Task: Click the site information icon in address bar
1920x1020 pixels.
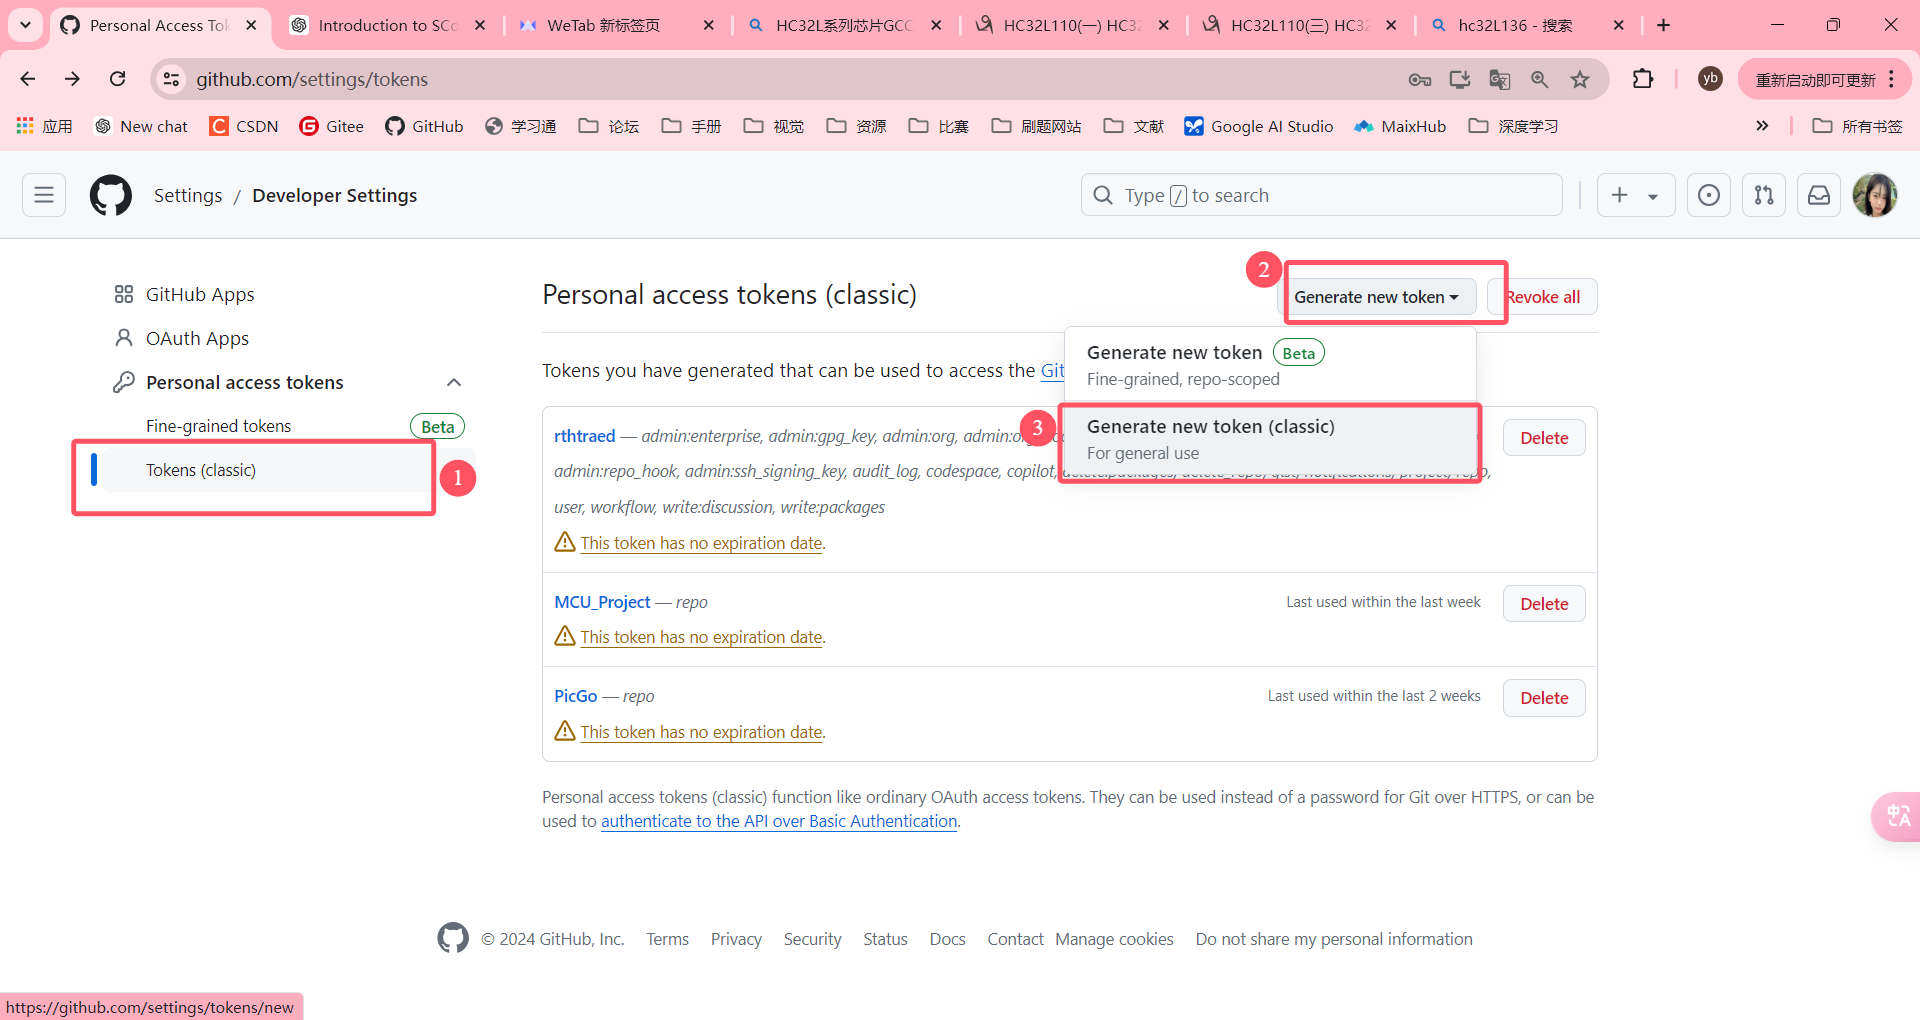Action: coord(172,79)
